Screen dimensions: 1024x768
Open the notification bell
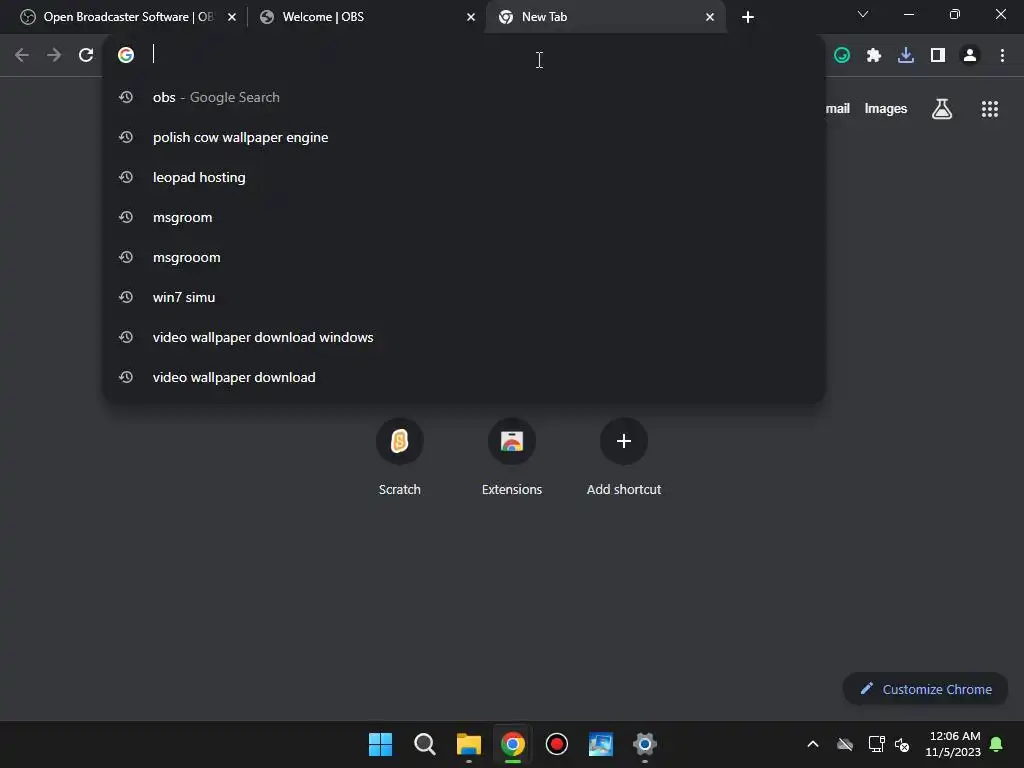click(x=996, y=744)
